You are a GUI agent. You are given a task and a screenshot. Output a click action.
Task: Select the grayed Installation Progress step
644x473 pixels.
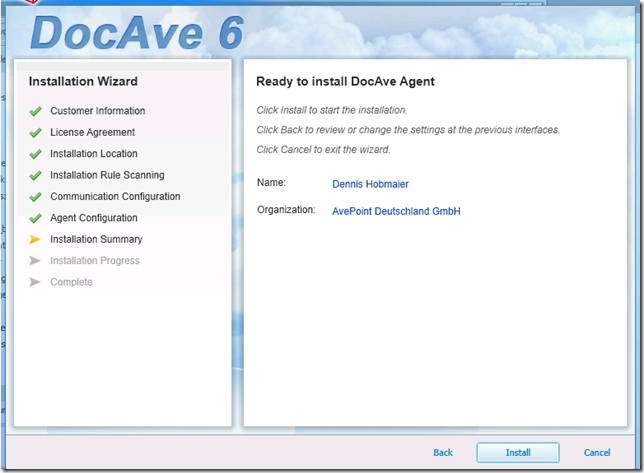95,260
